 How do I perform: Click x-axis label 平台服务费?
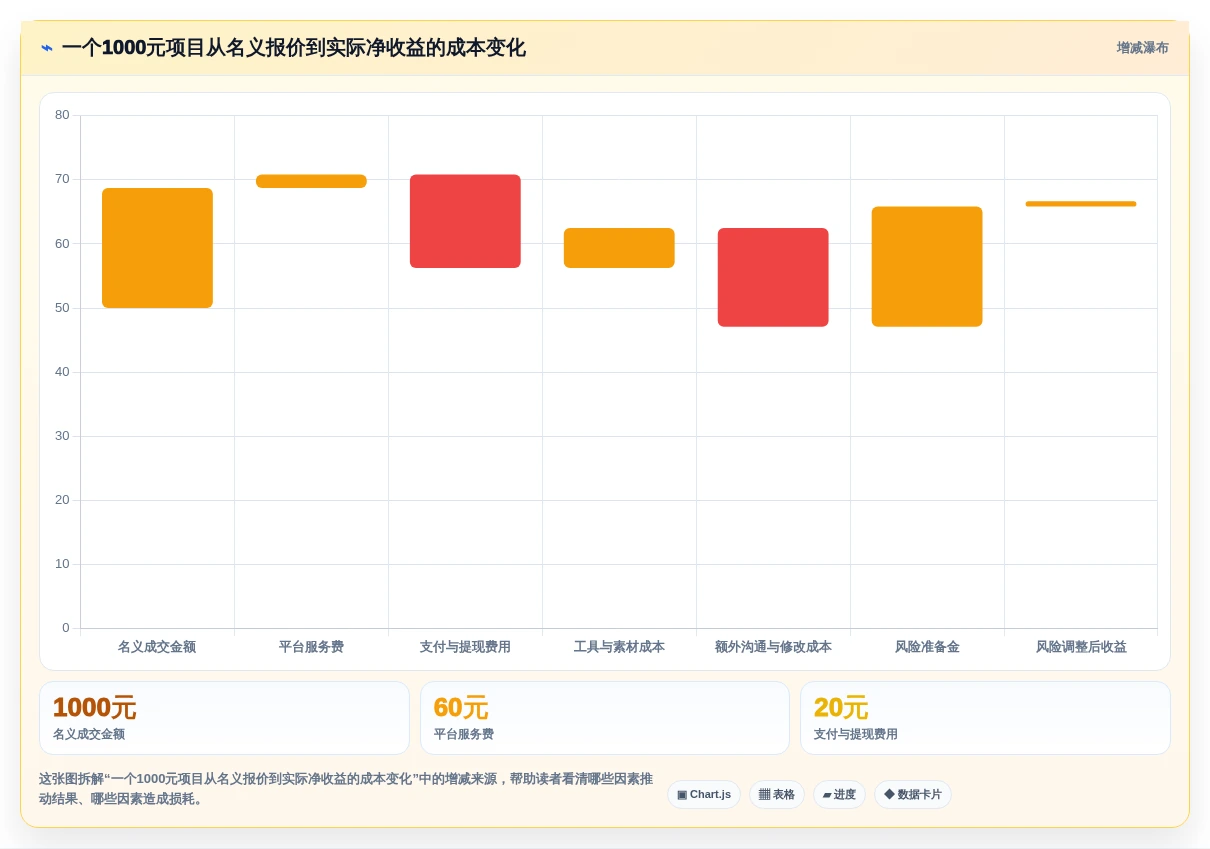311,647
